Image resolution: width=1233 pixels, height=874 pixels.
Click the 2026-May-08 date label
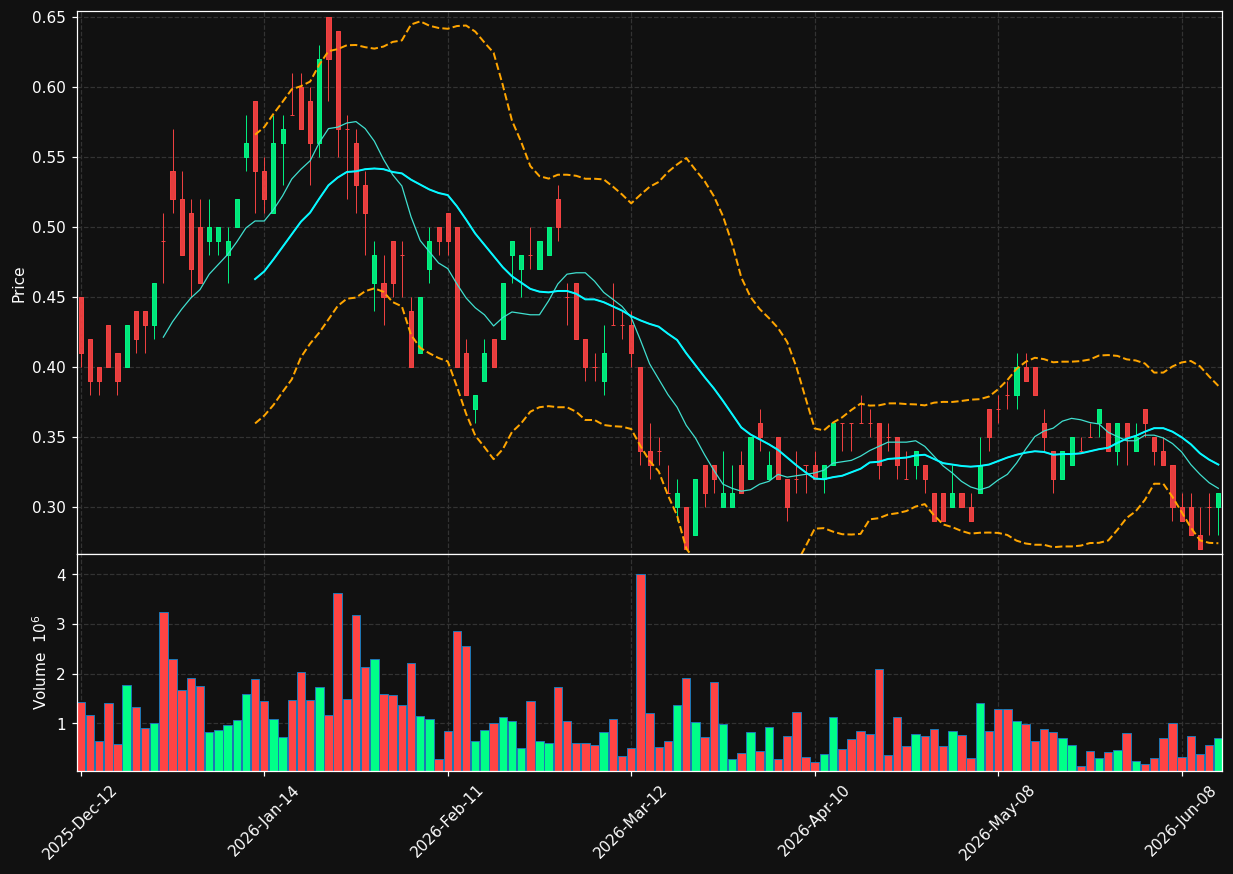996,822
